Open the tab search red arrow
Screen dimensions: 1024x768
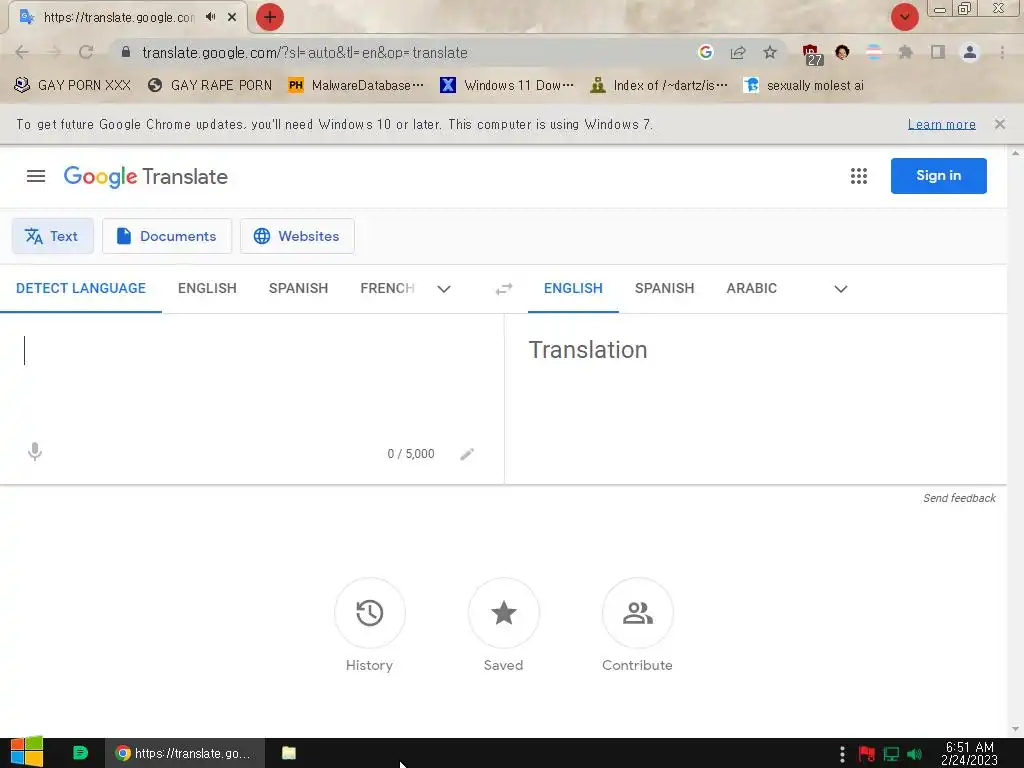tap(904, 17)
